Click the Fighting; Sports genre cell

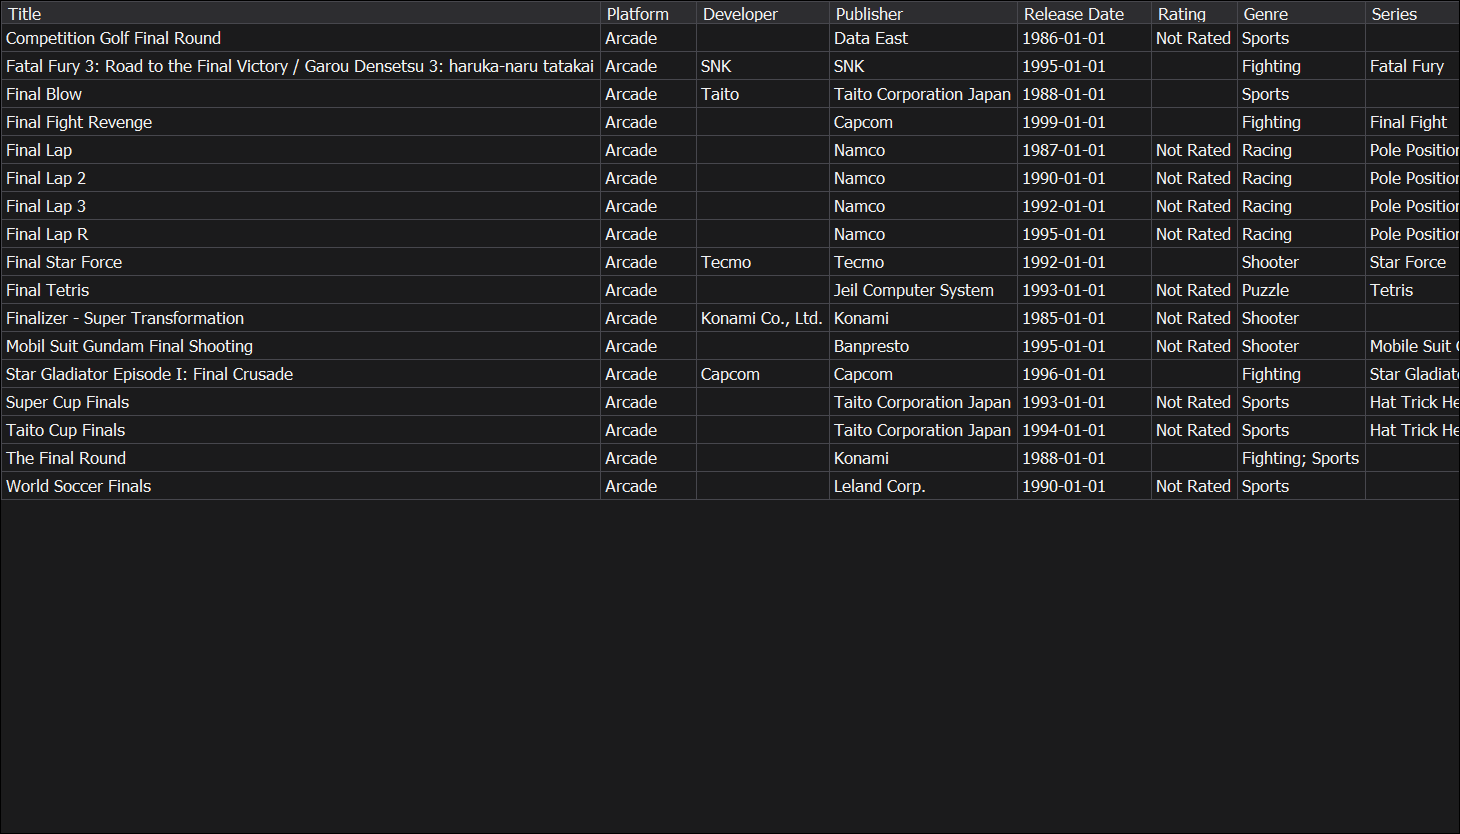[x=1300, y=458]
